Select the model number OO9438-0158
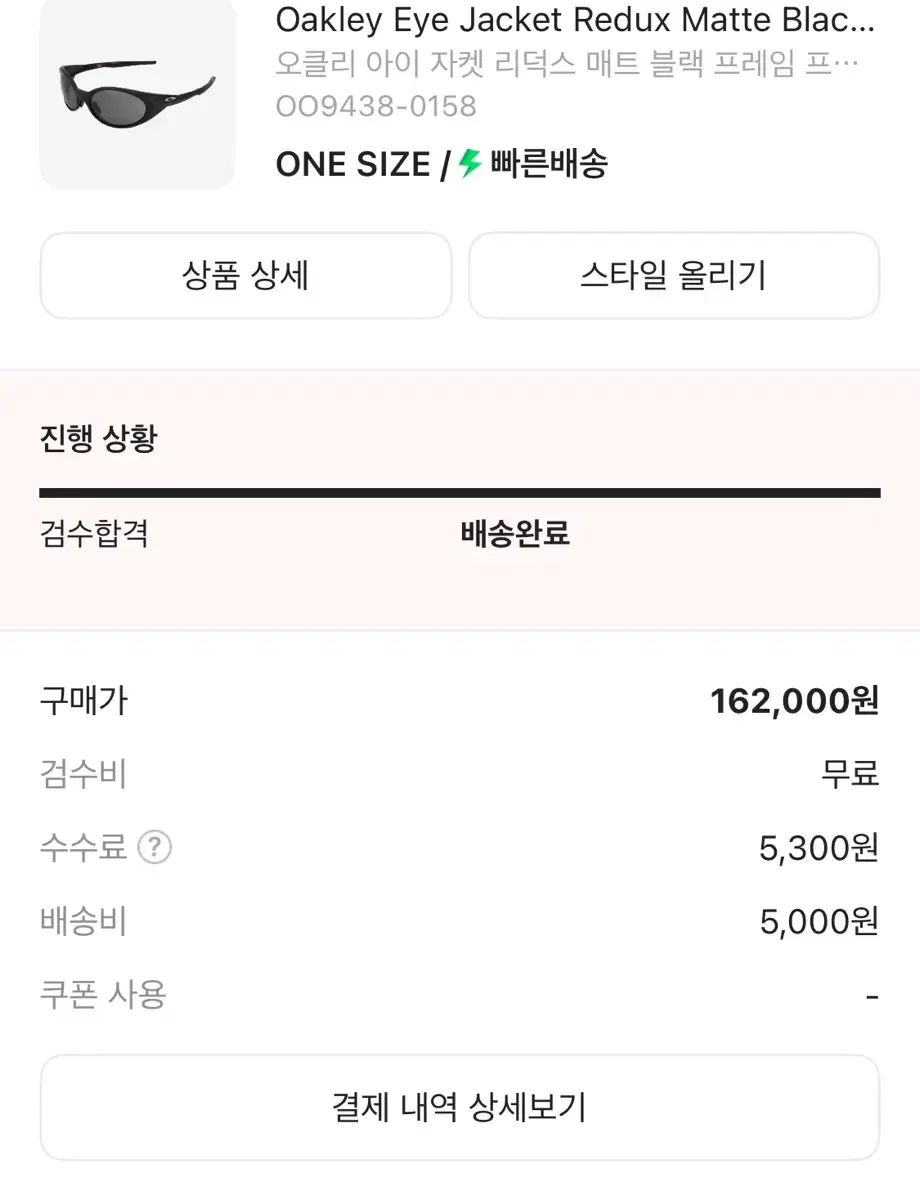This screenshot has width=920, height=1200. click(x=376, y=106)
